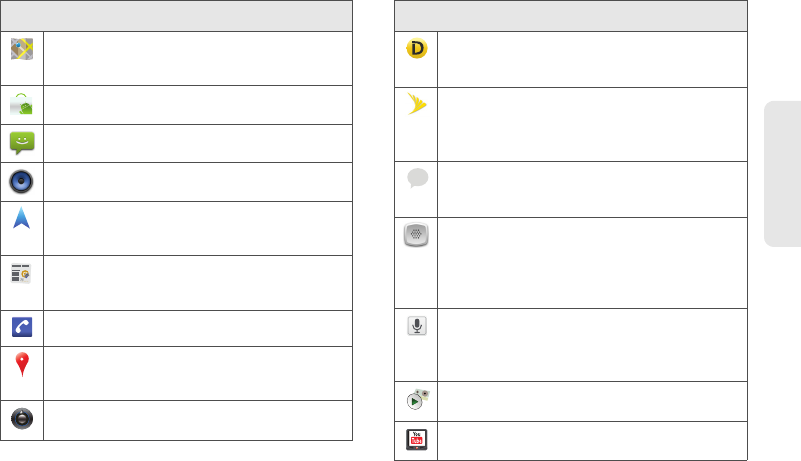Tap the Voice Search microphone icon

tap(417, 326)
